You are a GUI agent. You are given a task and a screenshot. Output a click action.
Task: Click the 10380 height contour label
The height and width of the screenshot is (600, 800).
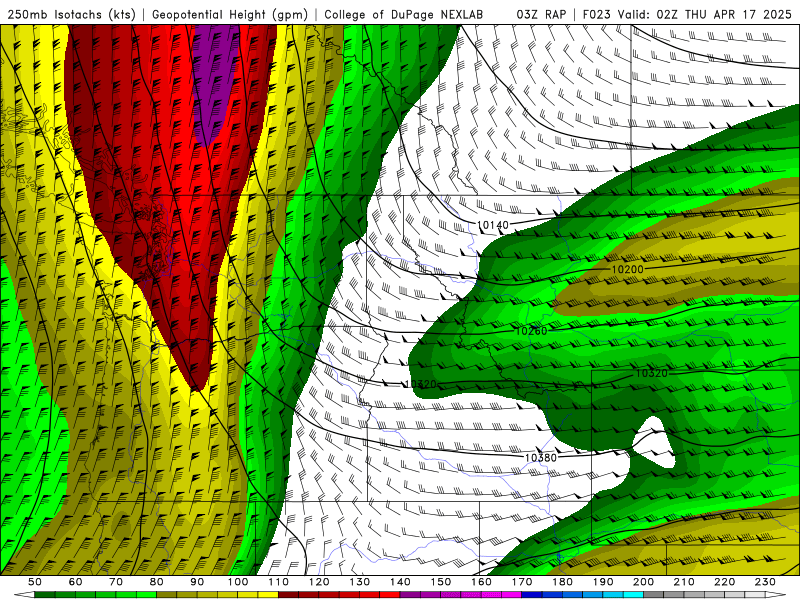(x=541, y=458)
